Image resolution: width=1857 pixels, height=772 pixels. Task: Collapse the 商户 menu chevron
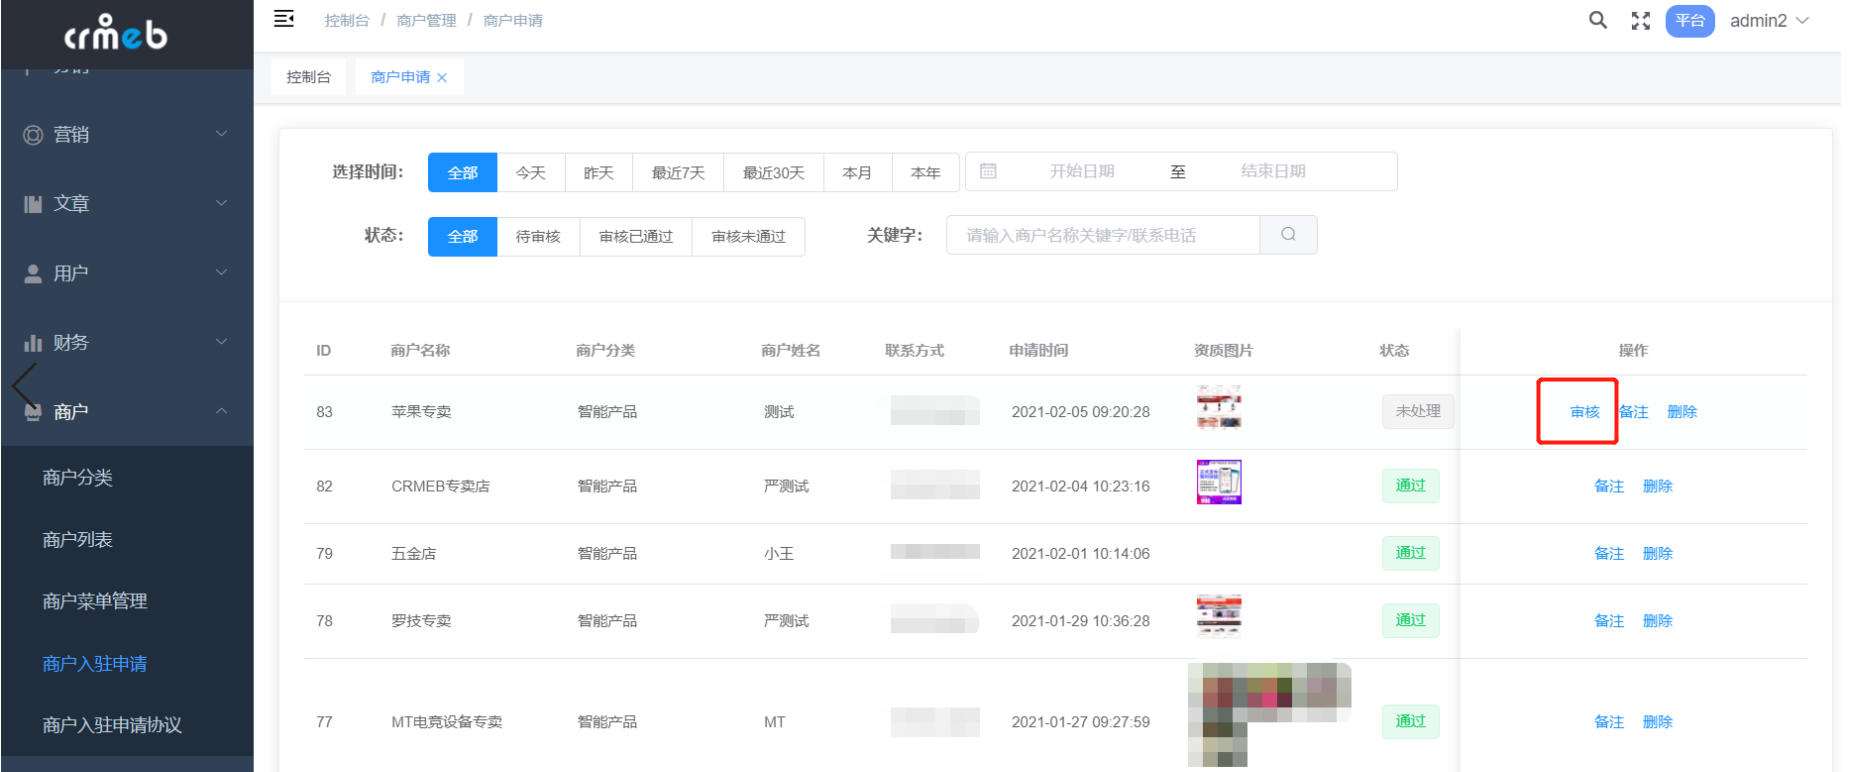click(222, 411)
